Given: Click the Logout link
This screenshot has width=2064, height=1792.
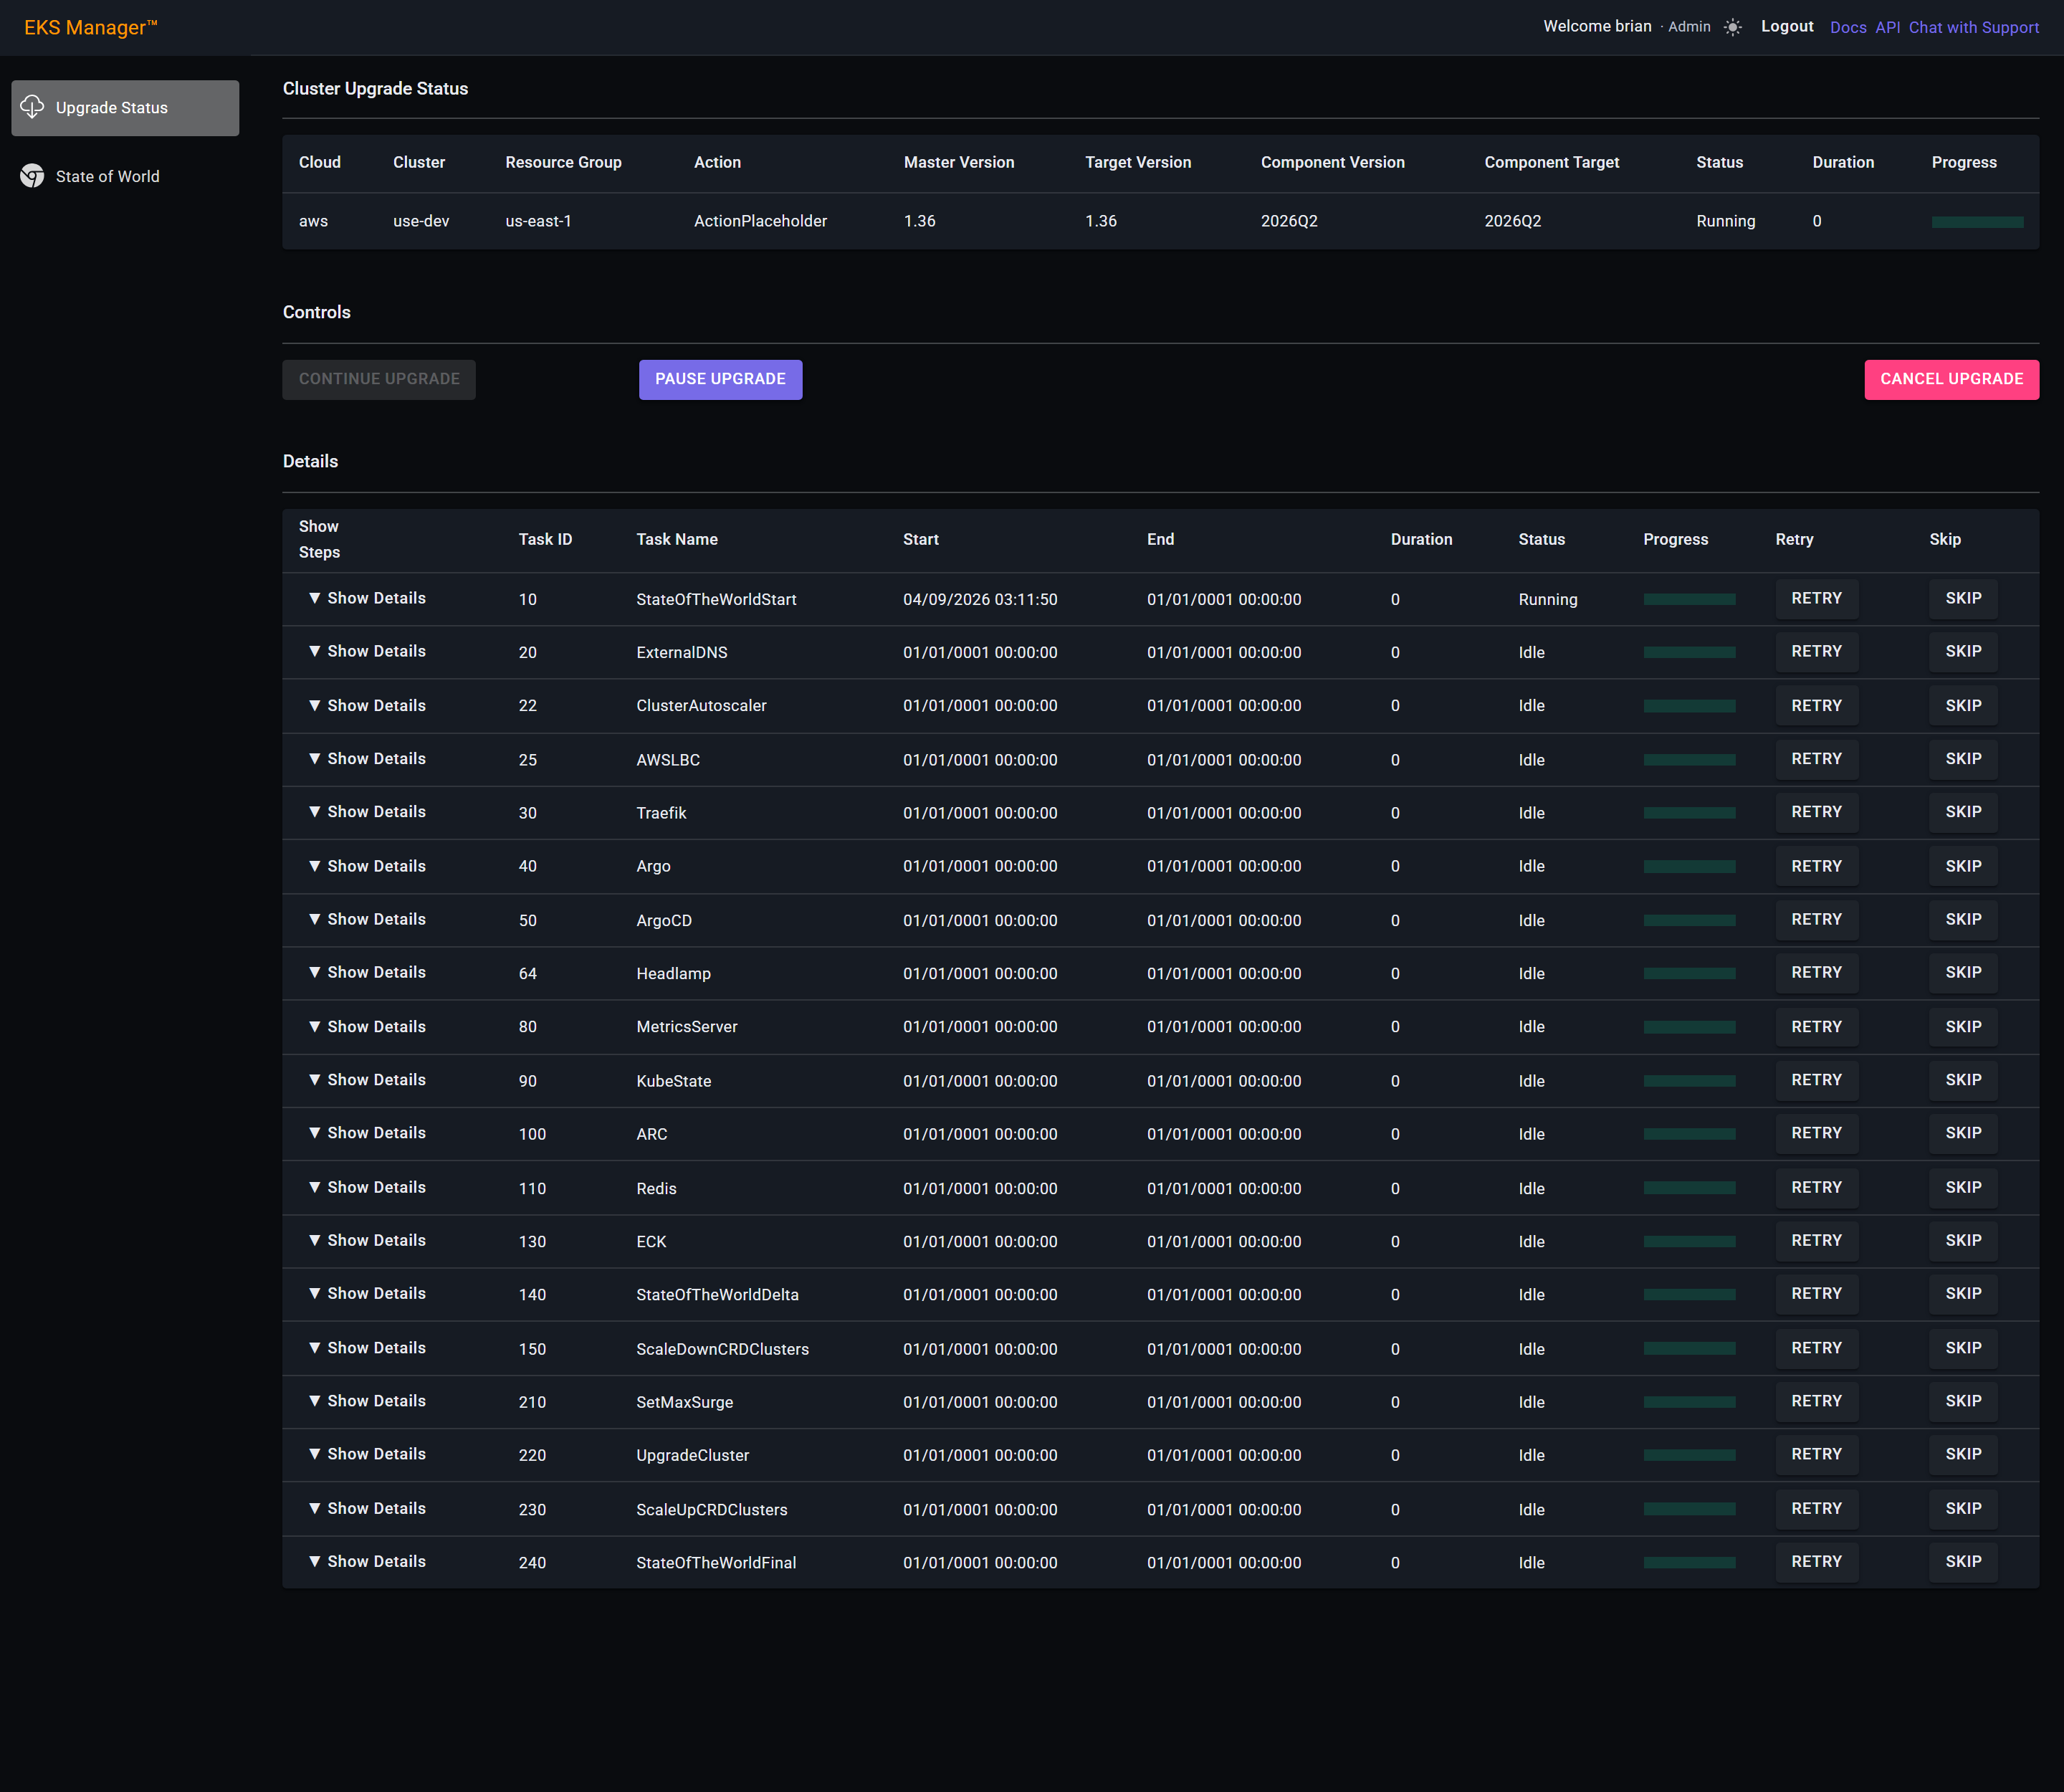Looking at the screenshot, I should click(1787, 27).
